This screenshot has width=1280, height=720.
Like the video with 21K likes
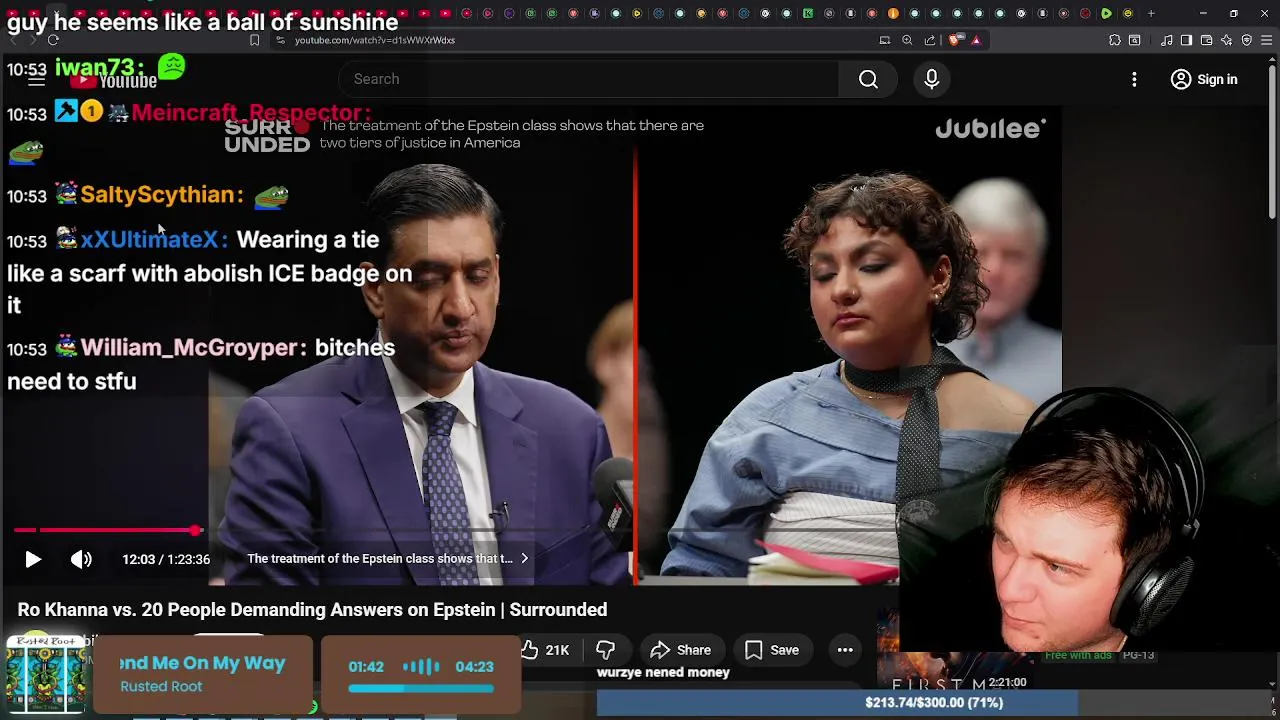click(x=545, y=650)
